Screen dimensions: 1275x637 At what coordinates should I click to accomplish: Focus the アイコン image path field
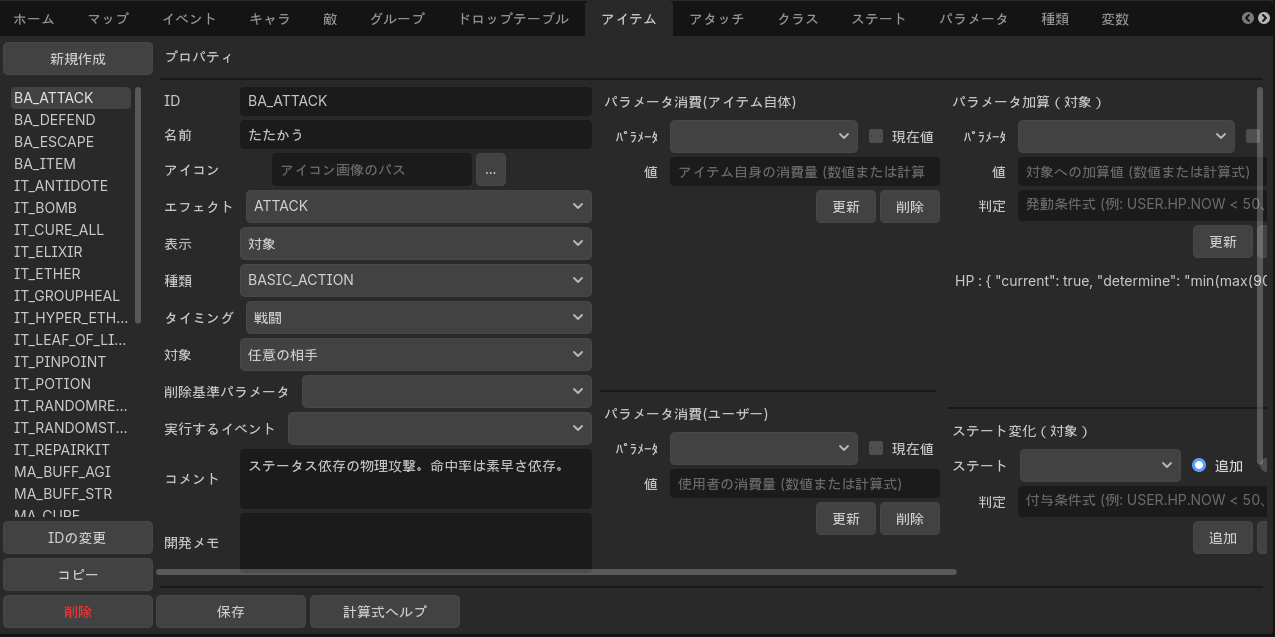click(372, 170)
